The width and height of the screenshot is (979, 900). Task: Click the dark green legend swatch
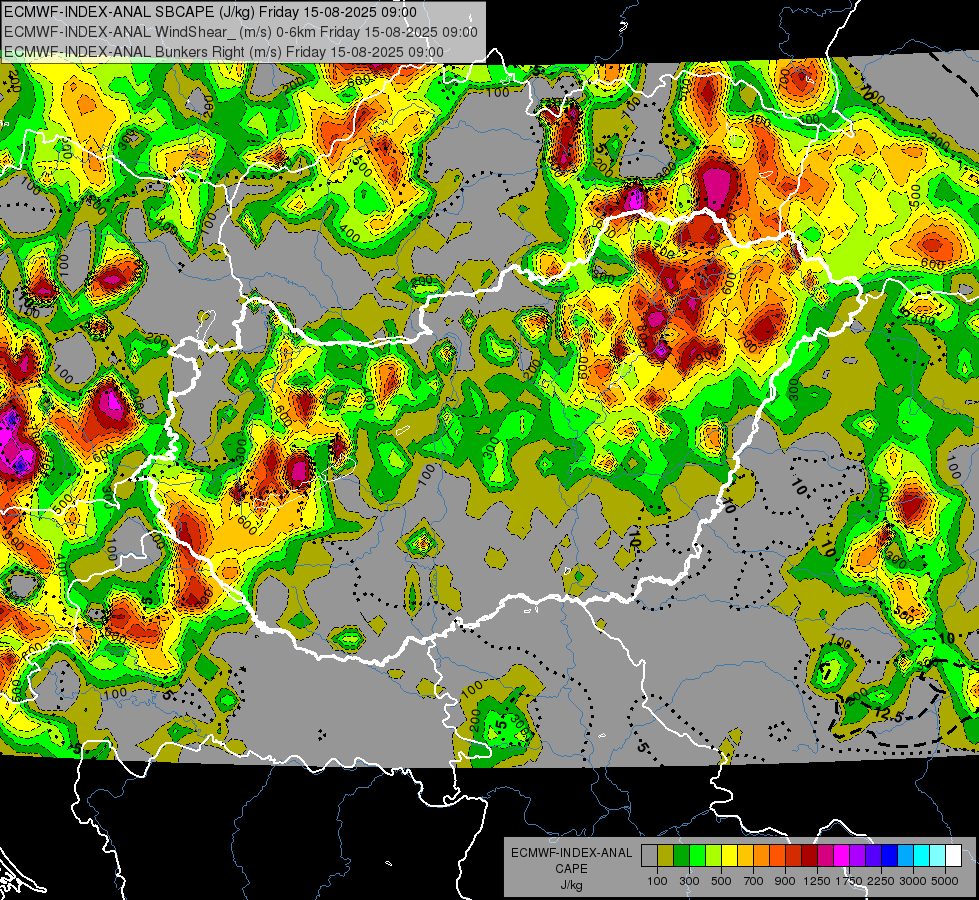click(x=681, y=856)
